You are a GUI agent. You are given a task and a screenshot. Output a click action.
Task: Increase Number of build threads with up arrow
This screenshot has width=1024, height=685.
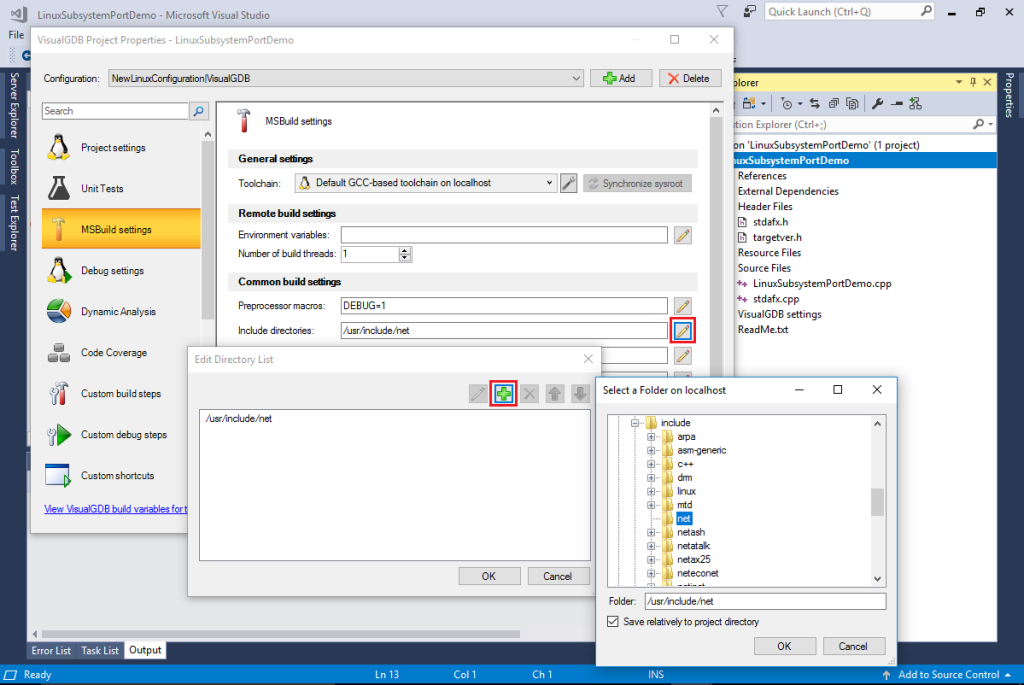(405, 250)
